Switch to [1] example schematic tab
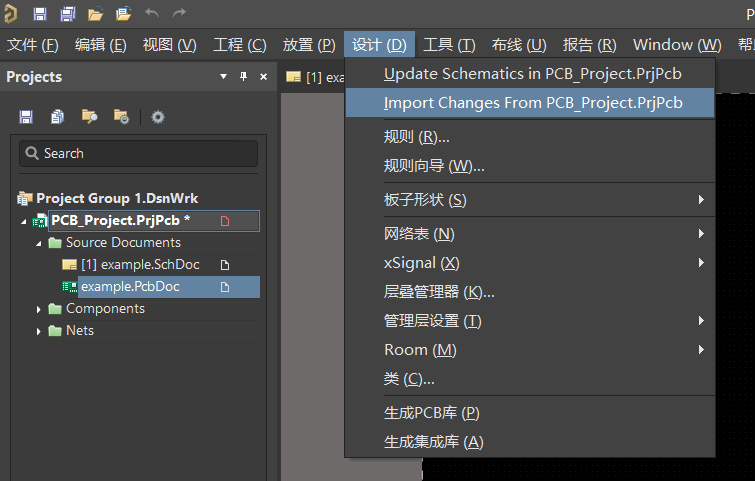Viewport: 755px width, 481px height. pos(315,77)
